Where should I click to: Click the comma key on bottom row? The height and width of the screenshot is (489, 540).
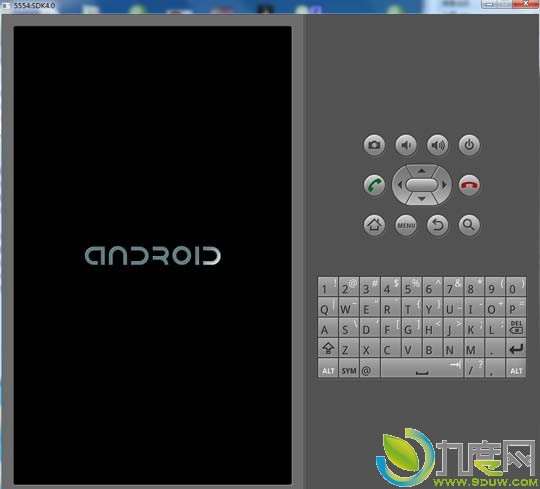pos(495,369)
